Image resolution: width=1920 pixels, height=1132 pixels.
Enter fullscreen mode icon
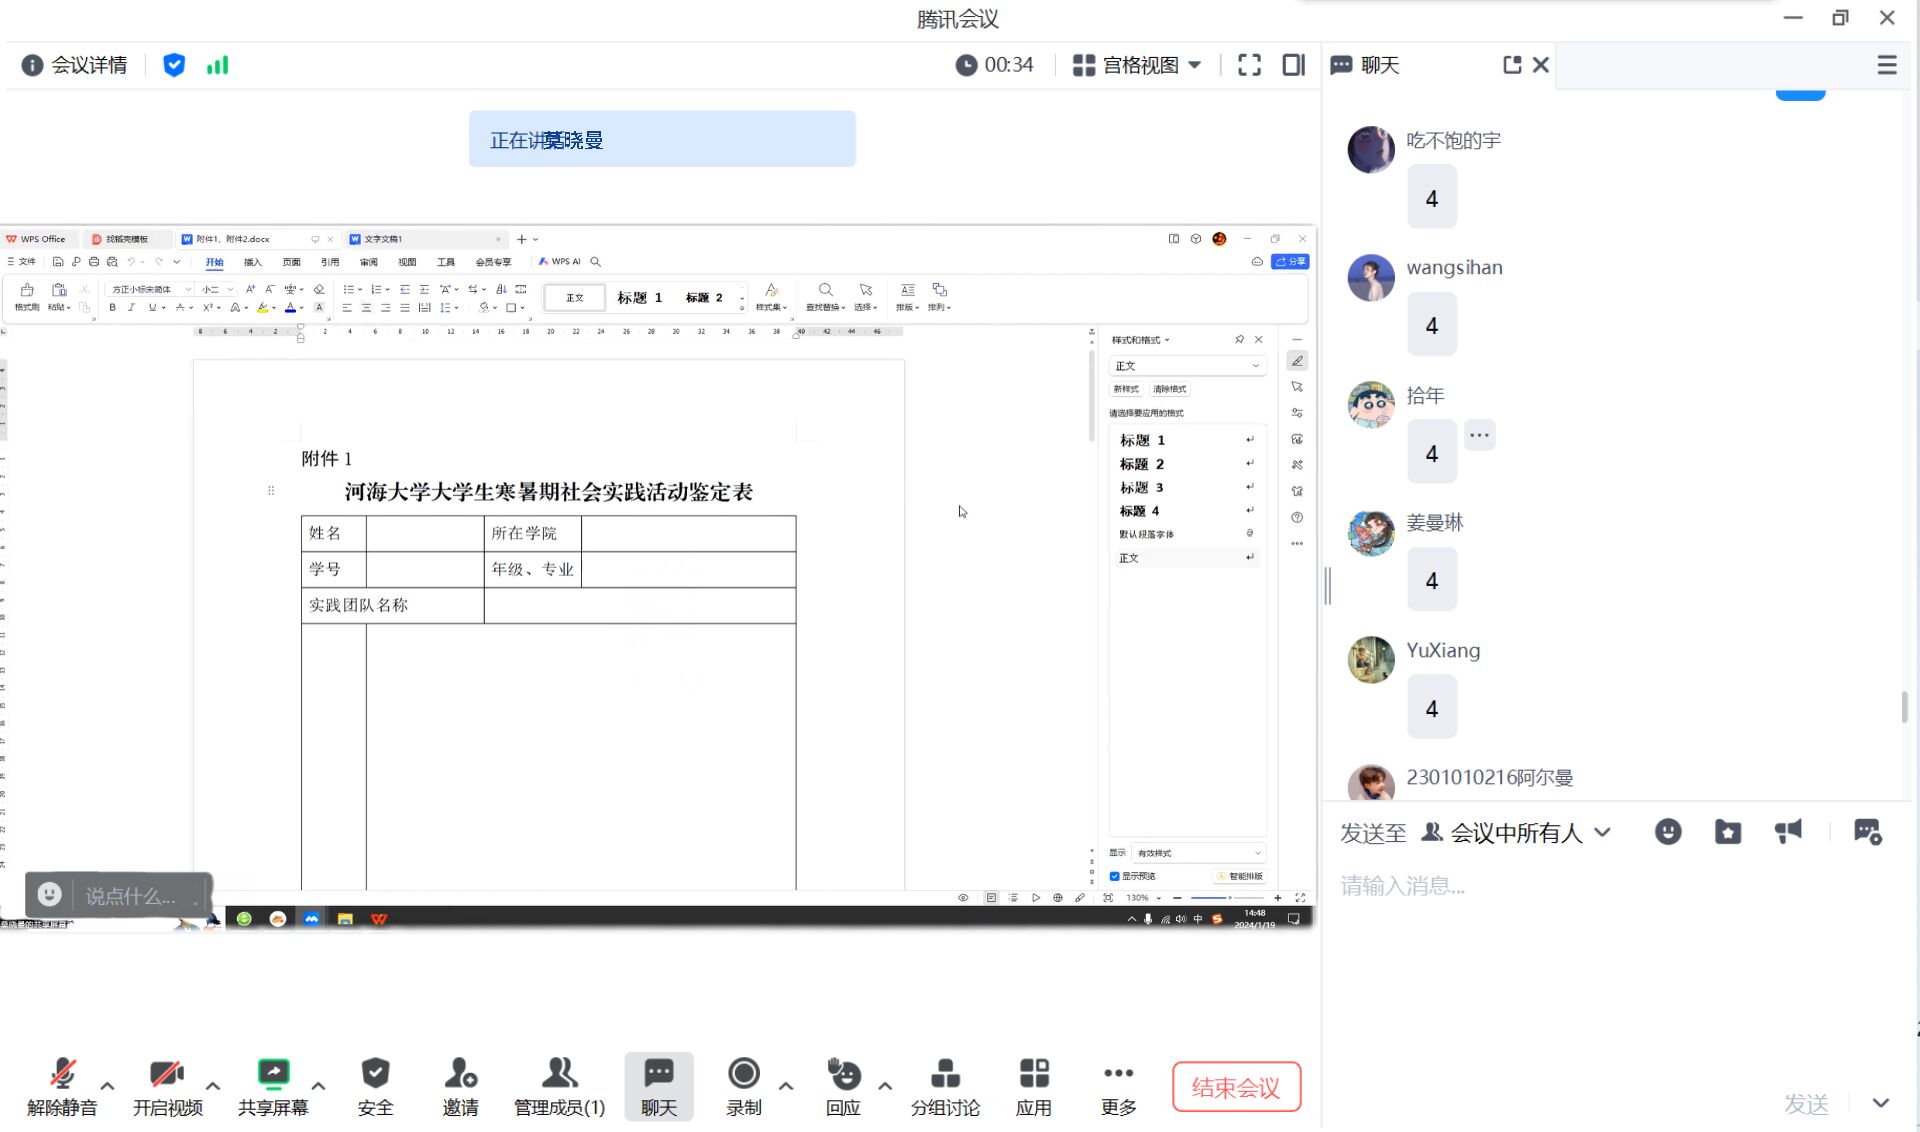coord(1249,65)
